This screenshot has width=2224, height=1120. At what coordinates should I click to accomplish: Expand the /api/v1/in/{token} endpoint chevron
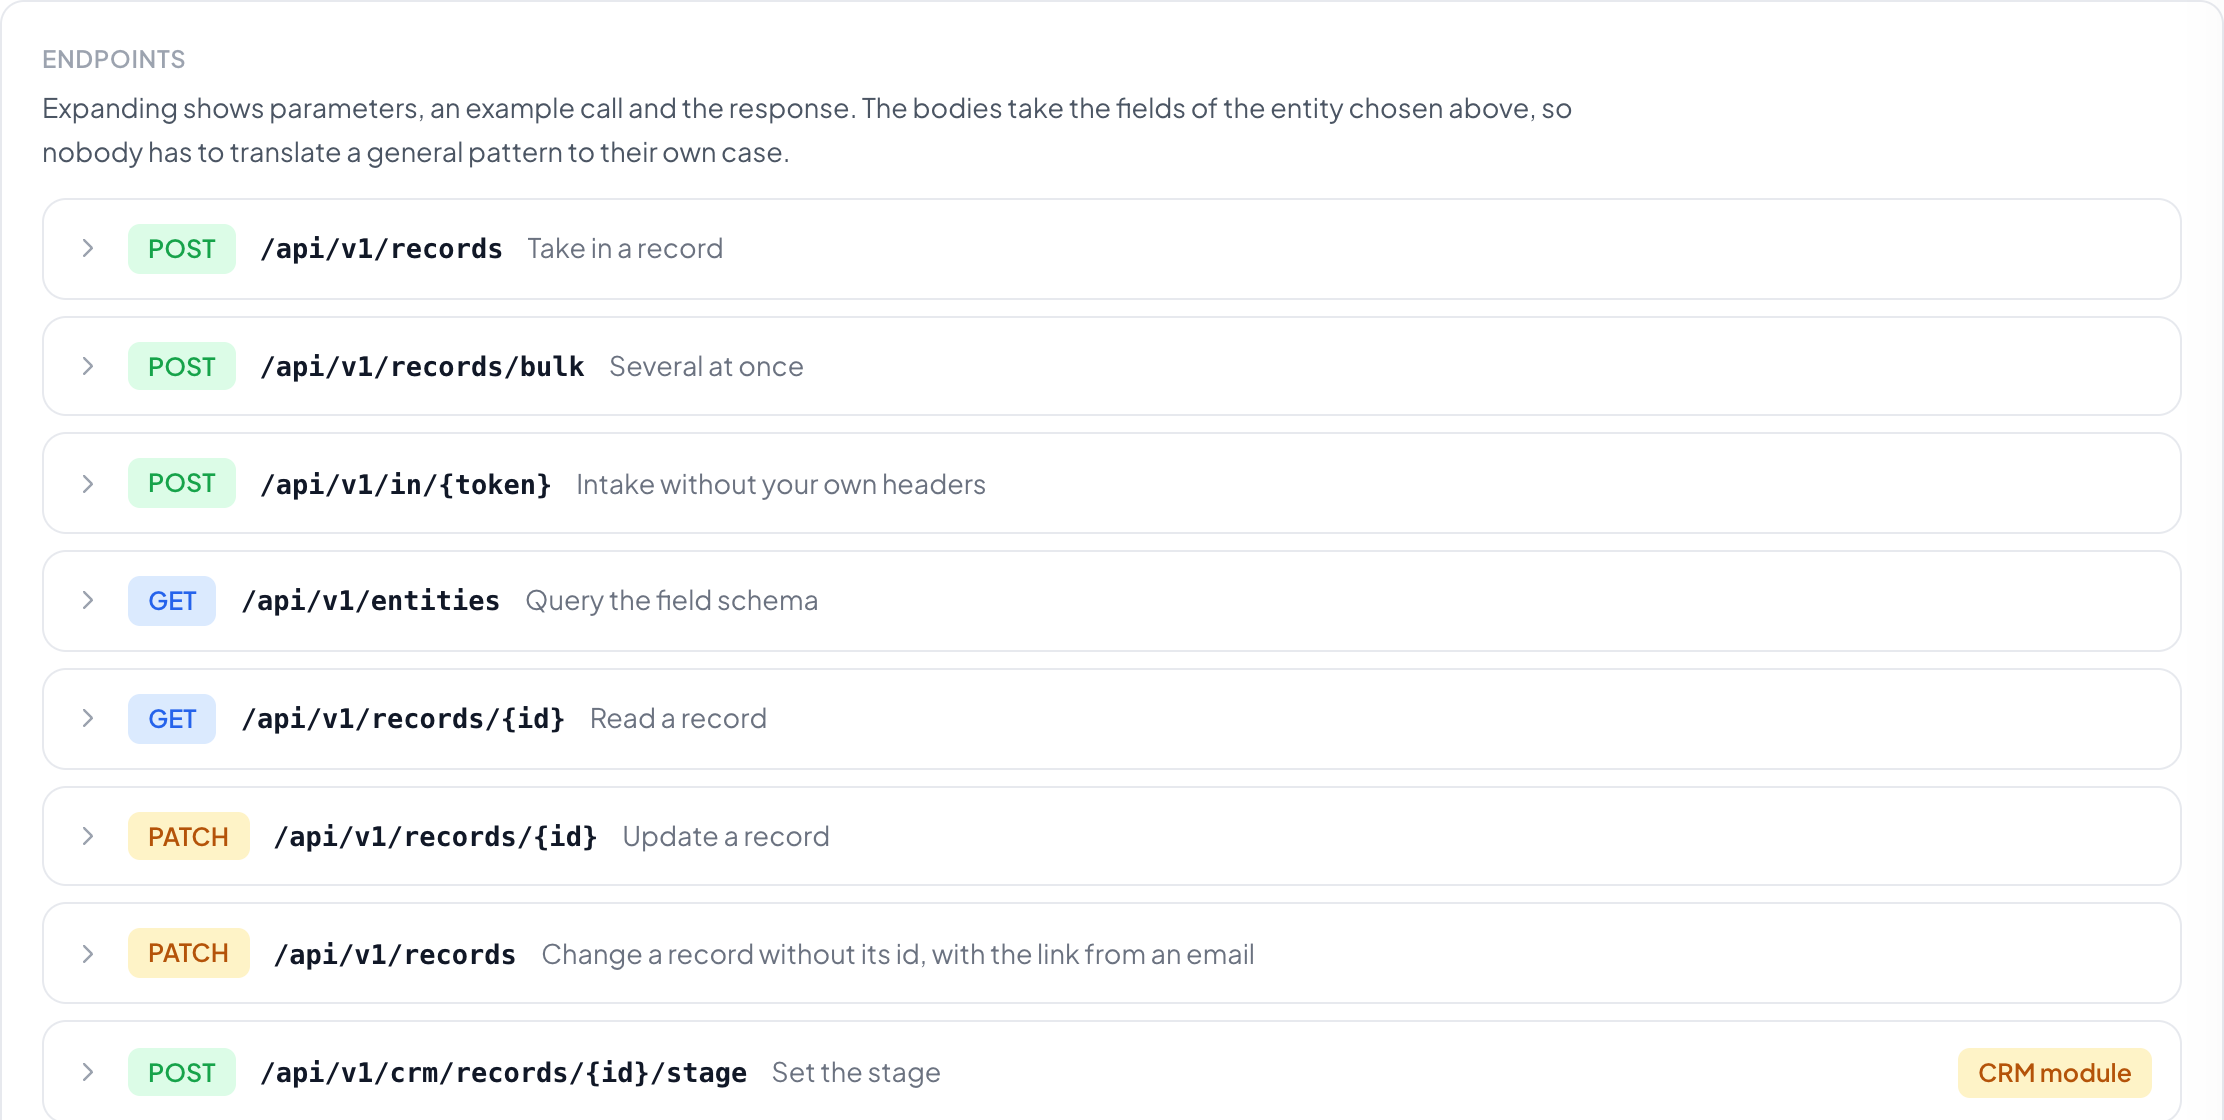pos(88,484)
